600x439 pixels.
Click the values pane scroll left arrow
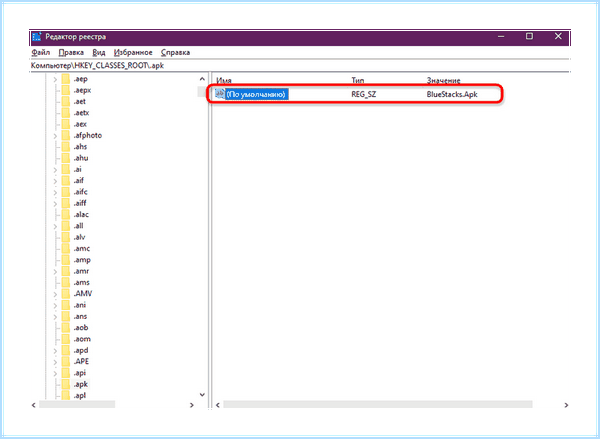click(x=218, y=405)
